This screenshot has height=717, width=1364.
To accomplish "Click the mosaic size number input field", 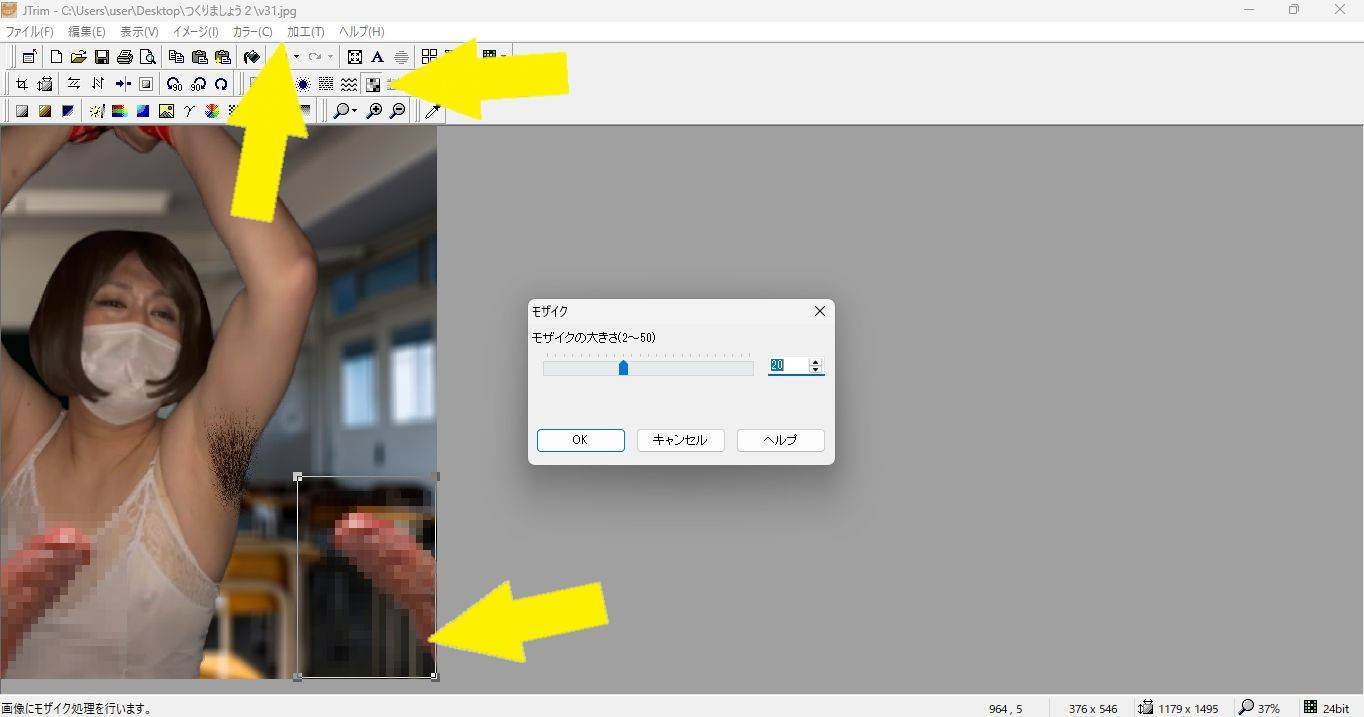I will [787, 366].
